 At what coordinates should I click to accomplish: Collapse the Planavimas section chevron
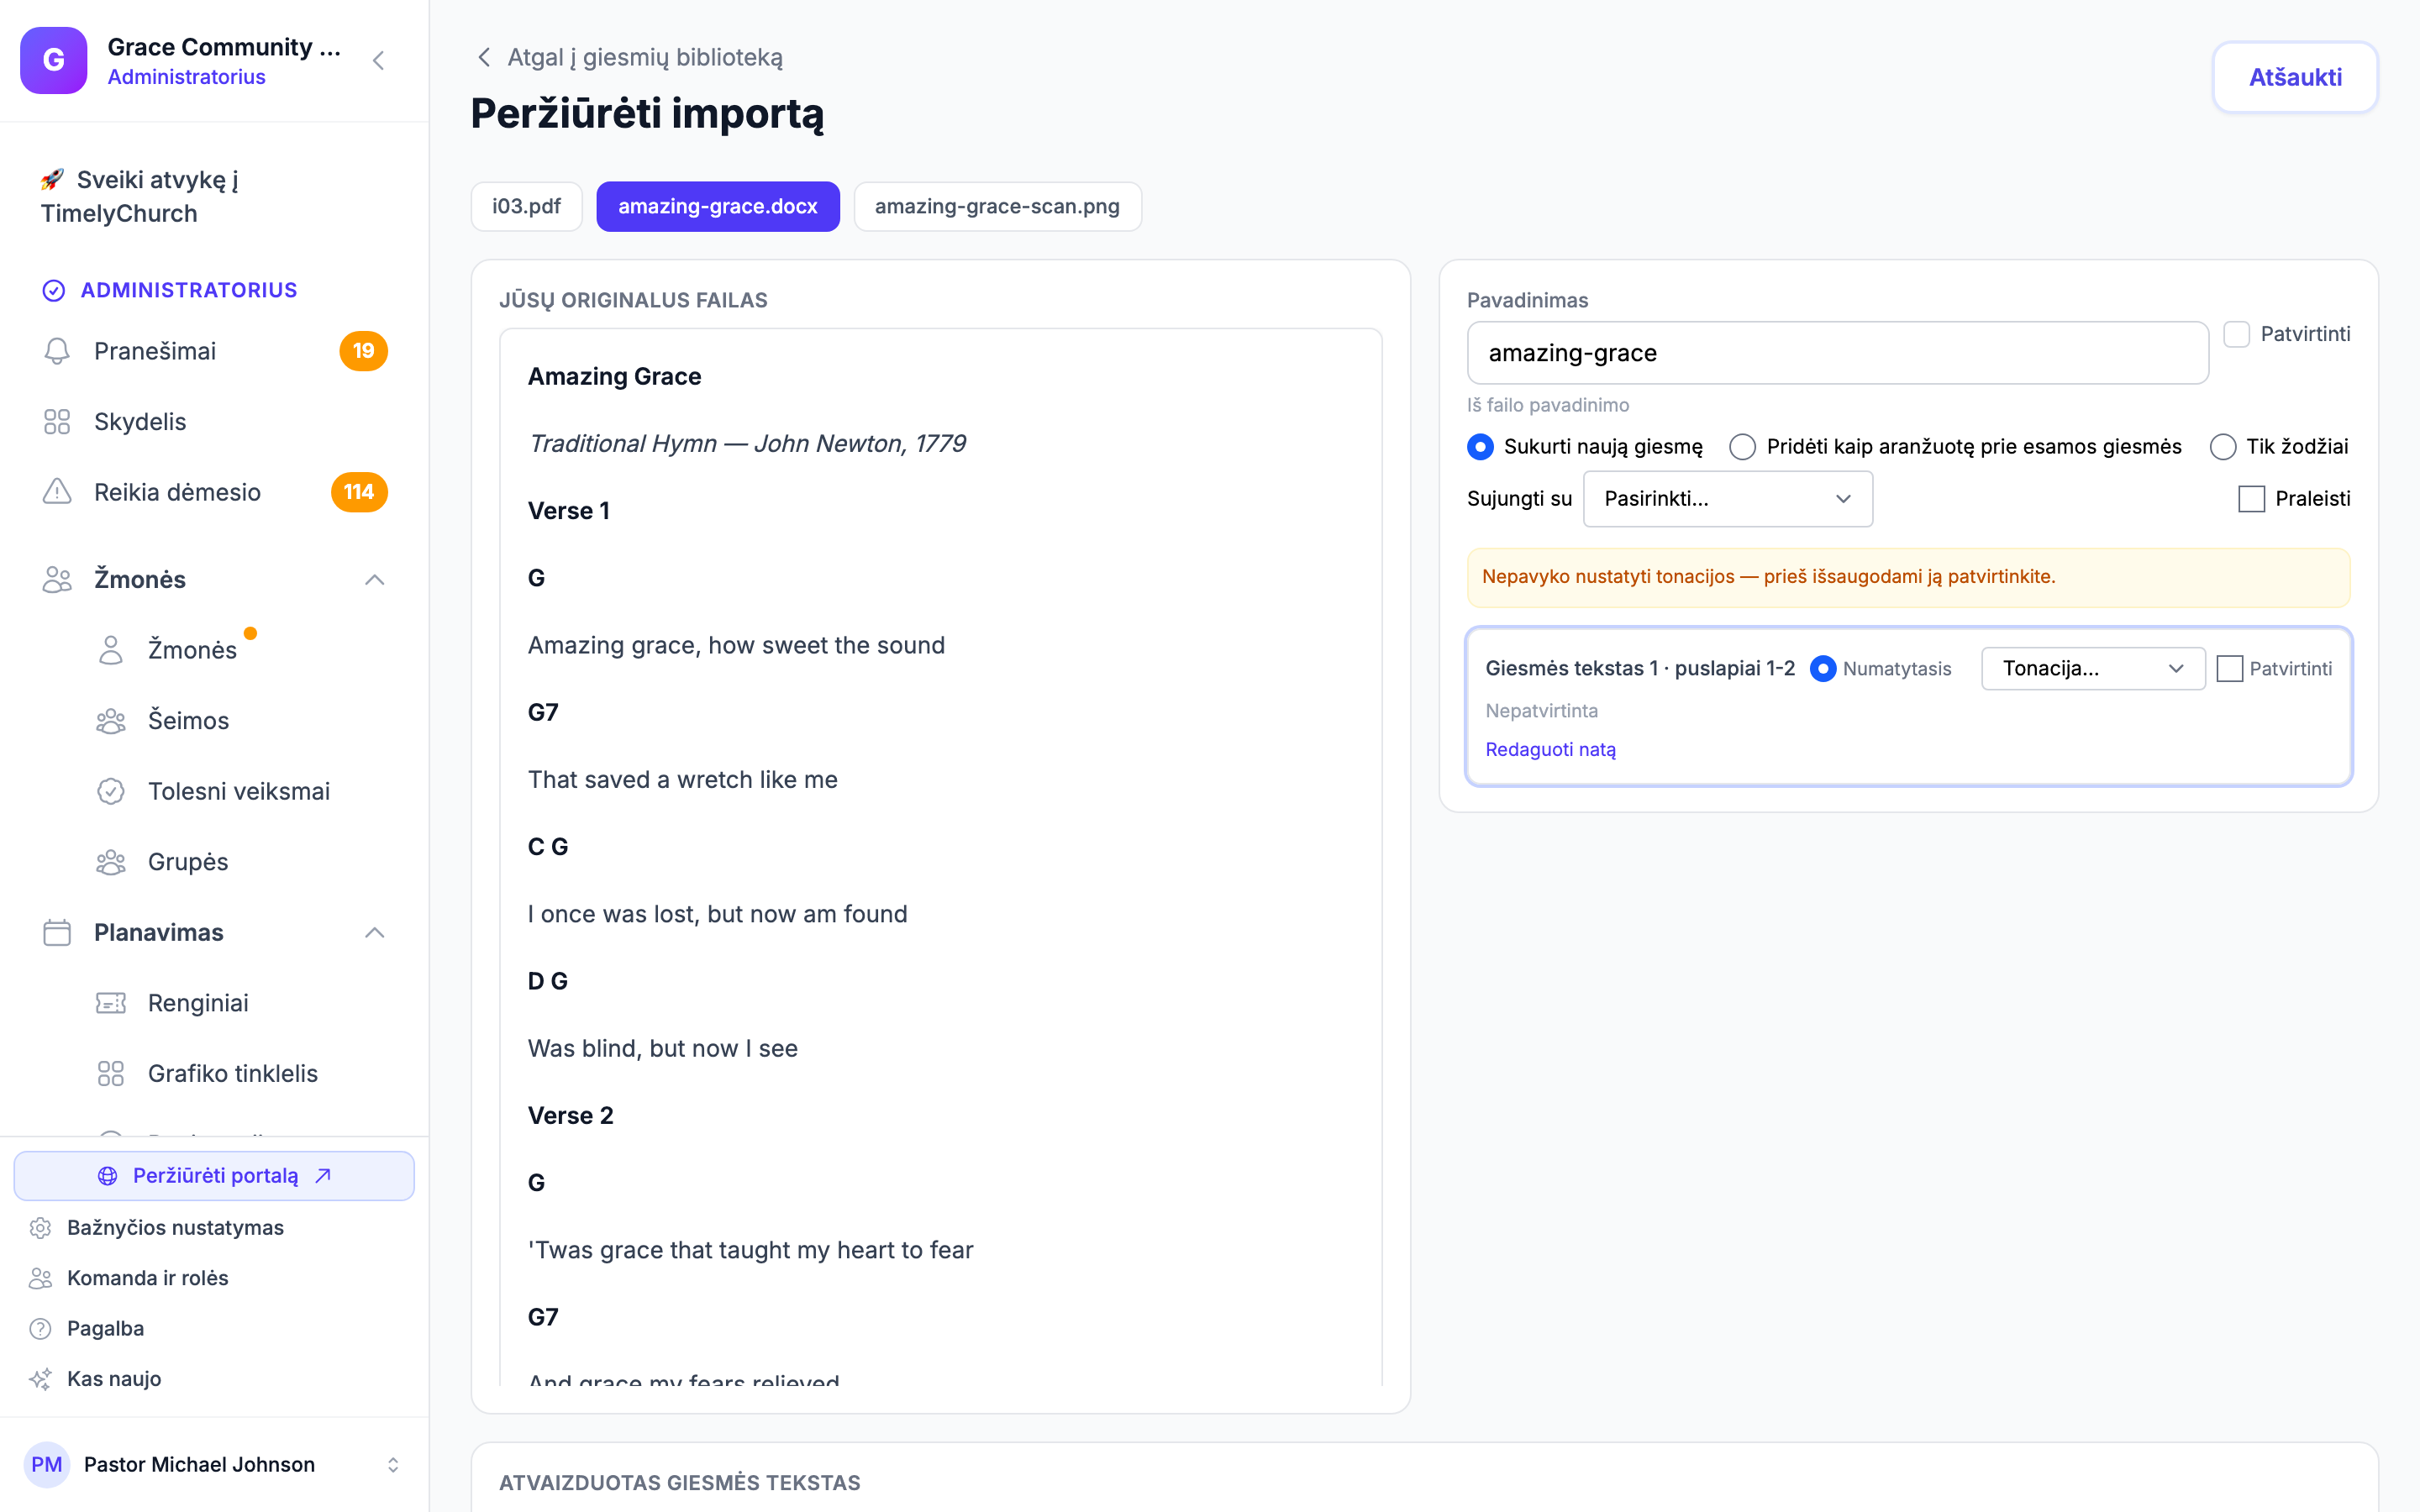coord(375,932)
